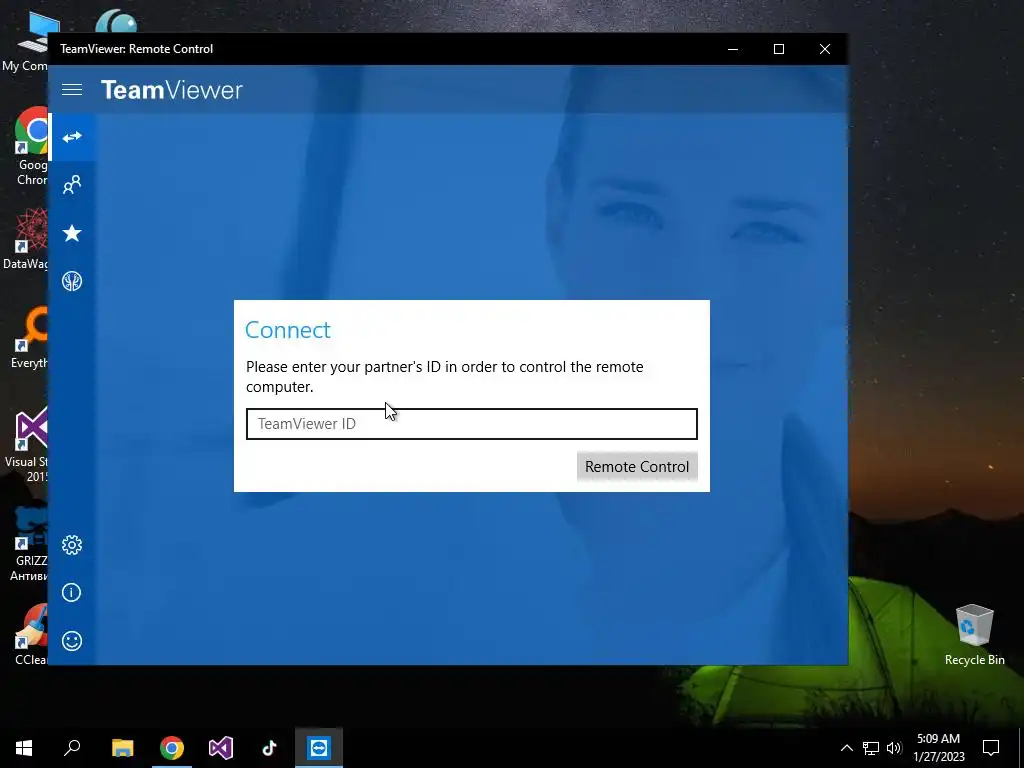Focus the TeamViewer ID input field
This screenshot has height=768, width=1024.
click(472, 424)
